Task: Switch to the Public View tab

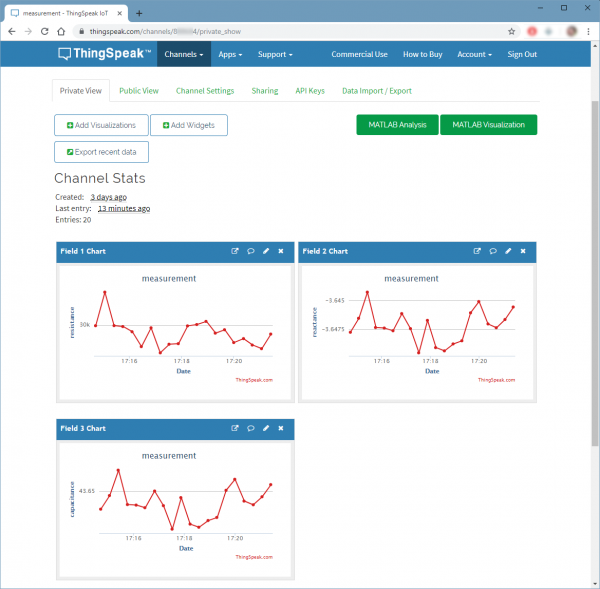Action: click(138, 91)
